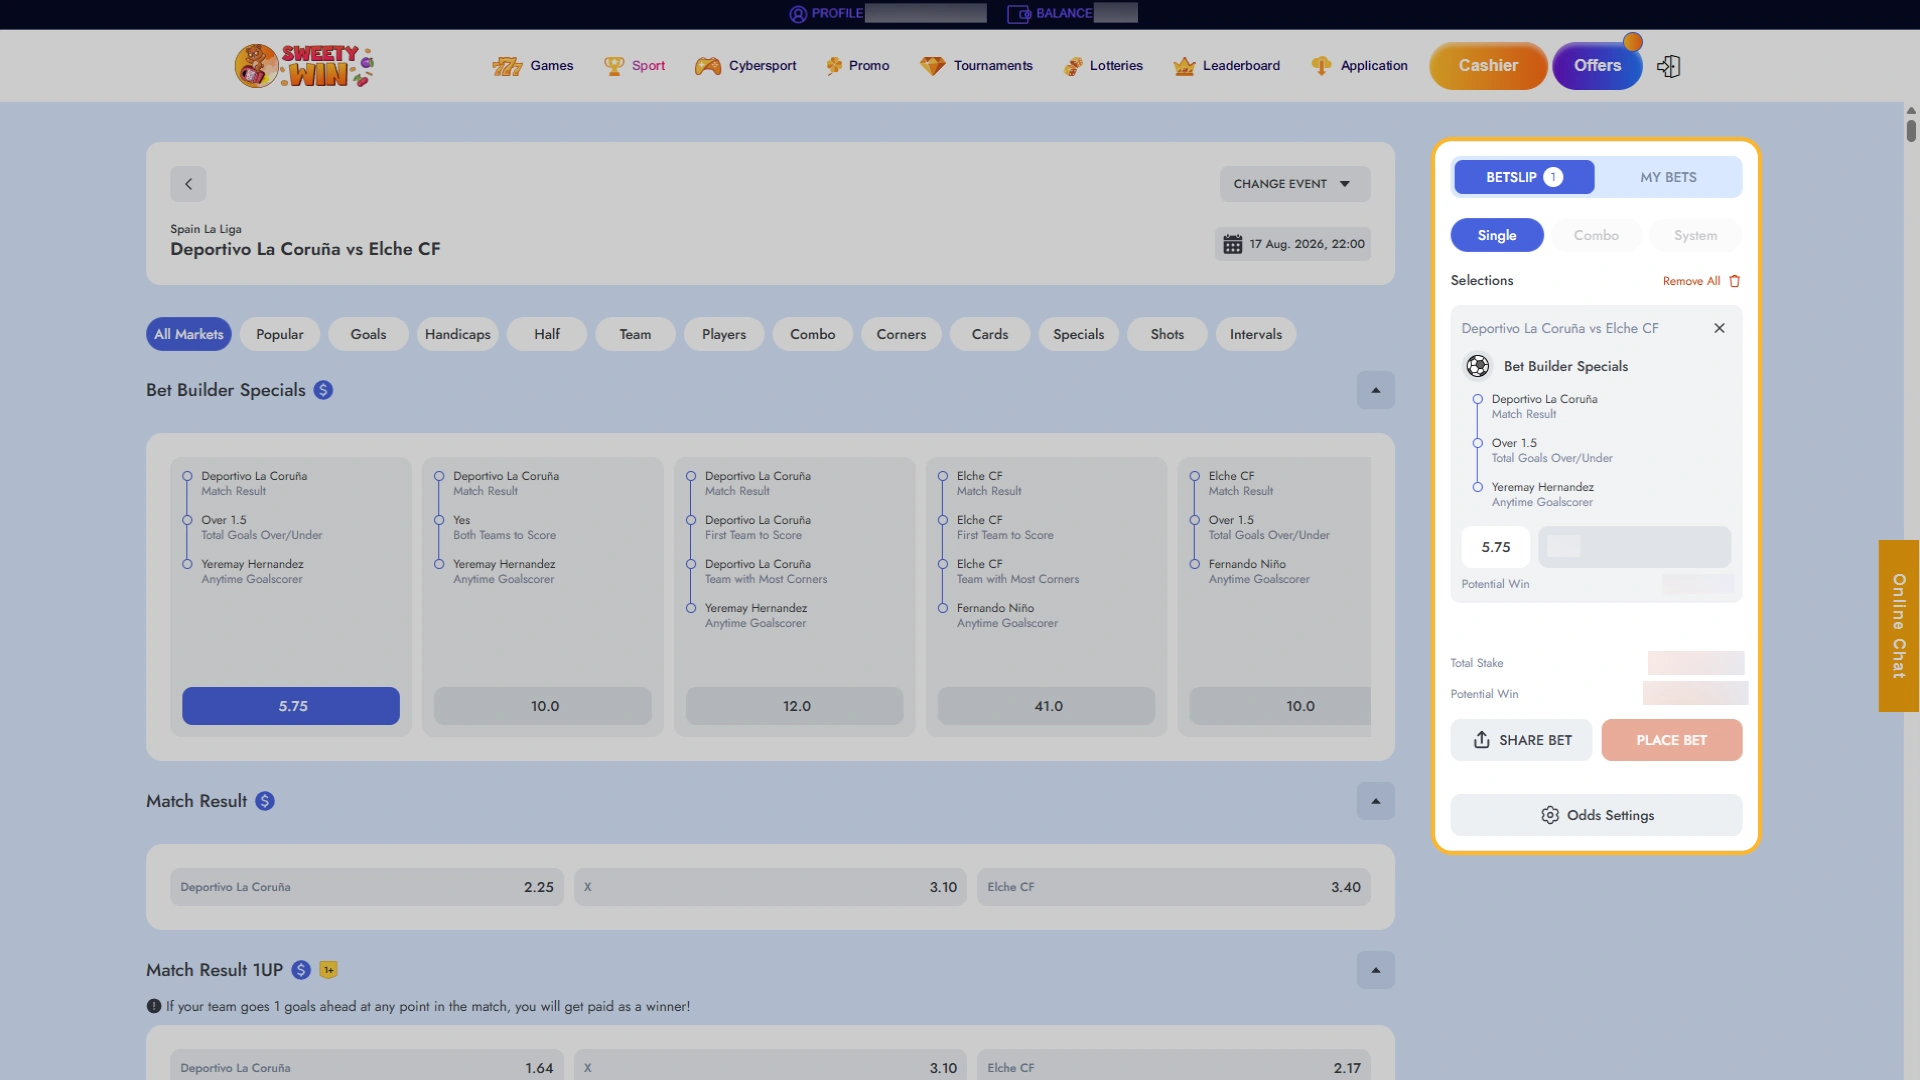Click the Lotteries coins icon
This screenshot has width=1920, height=1080.
point(1073,66)
